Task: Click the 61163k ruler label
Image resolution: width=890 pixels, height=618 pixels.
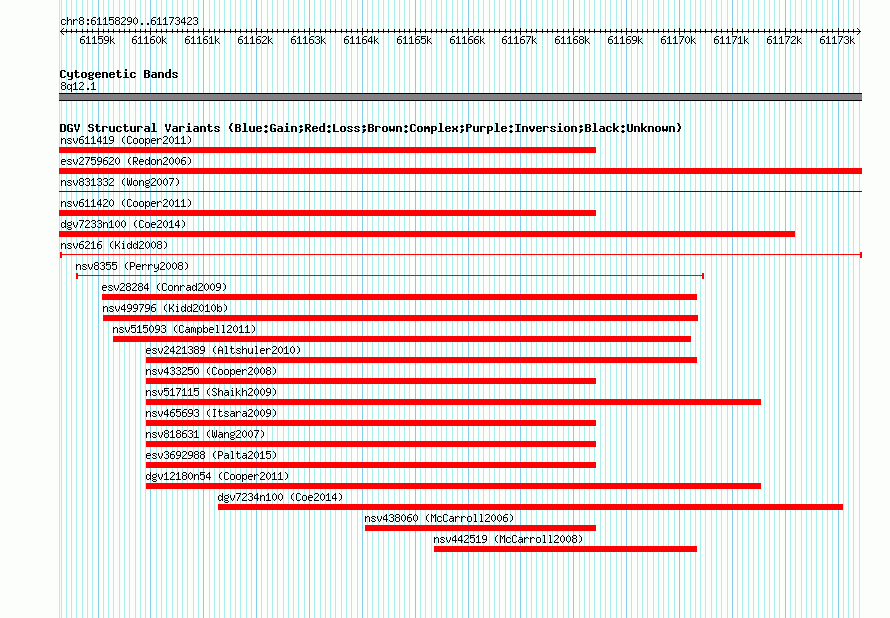Action: click(x=308, y=40)
